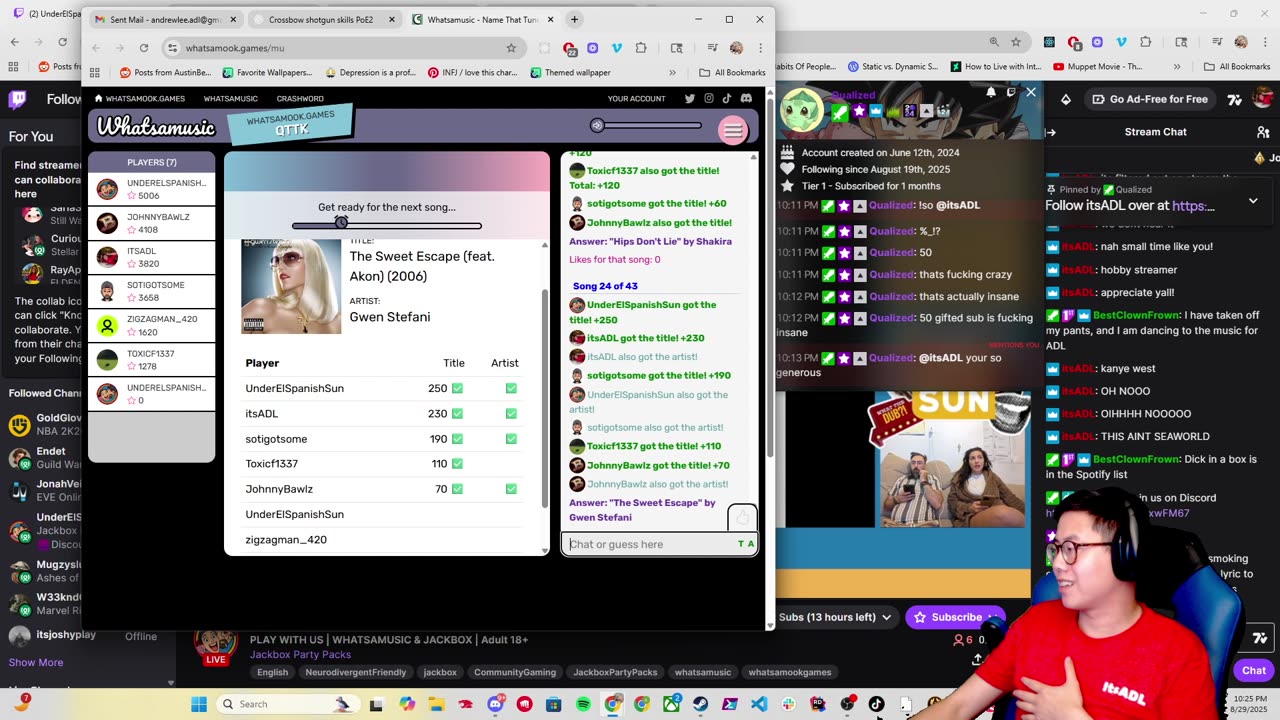Open the Vimeo extension in the front browser
The image size is (1280, 720).
click(x=616, y=48)
